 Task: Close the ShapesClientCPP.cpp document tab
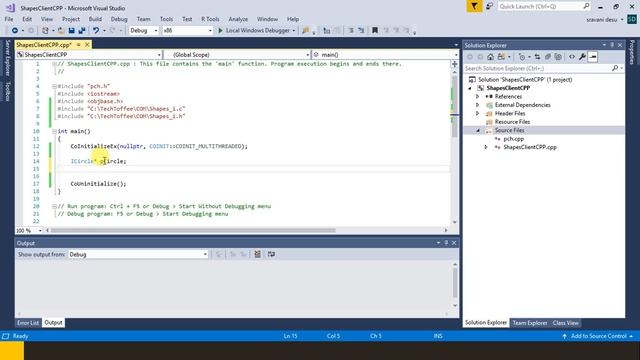click(87, 45)
